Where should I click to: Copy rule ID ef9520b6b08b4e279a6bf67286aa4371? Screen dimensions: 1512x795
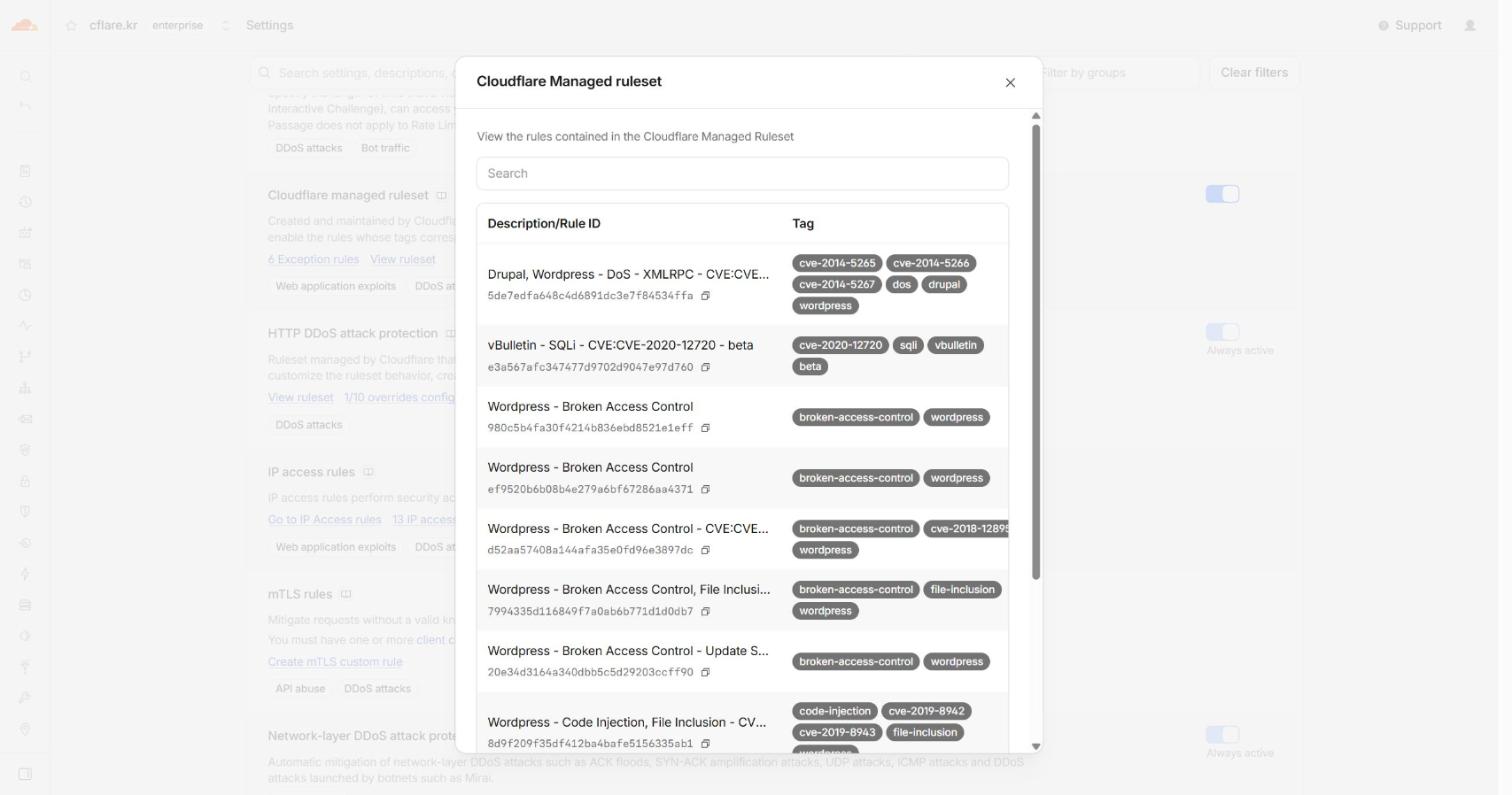pos(705,489)
